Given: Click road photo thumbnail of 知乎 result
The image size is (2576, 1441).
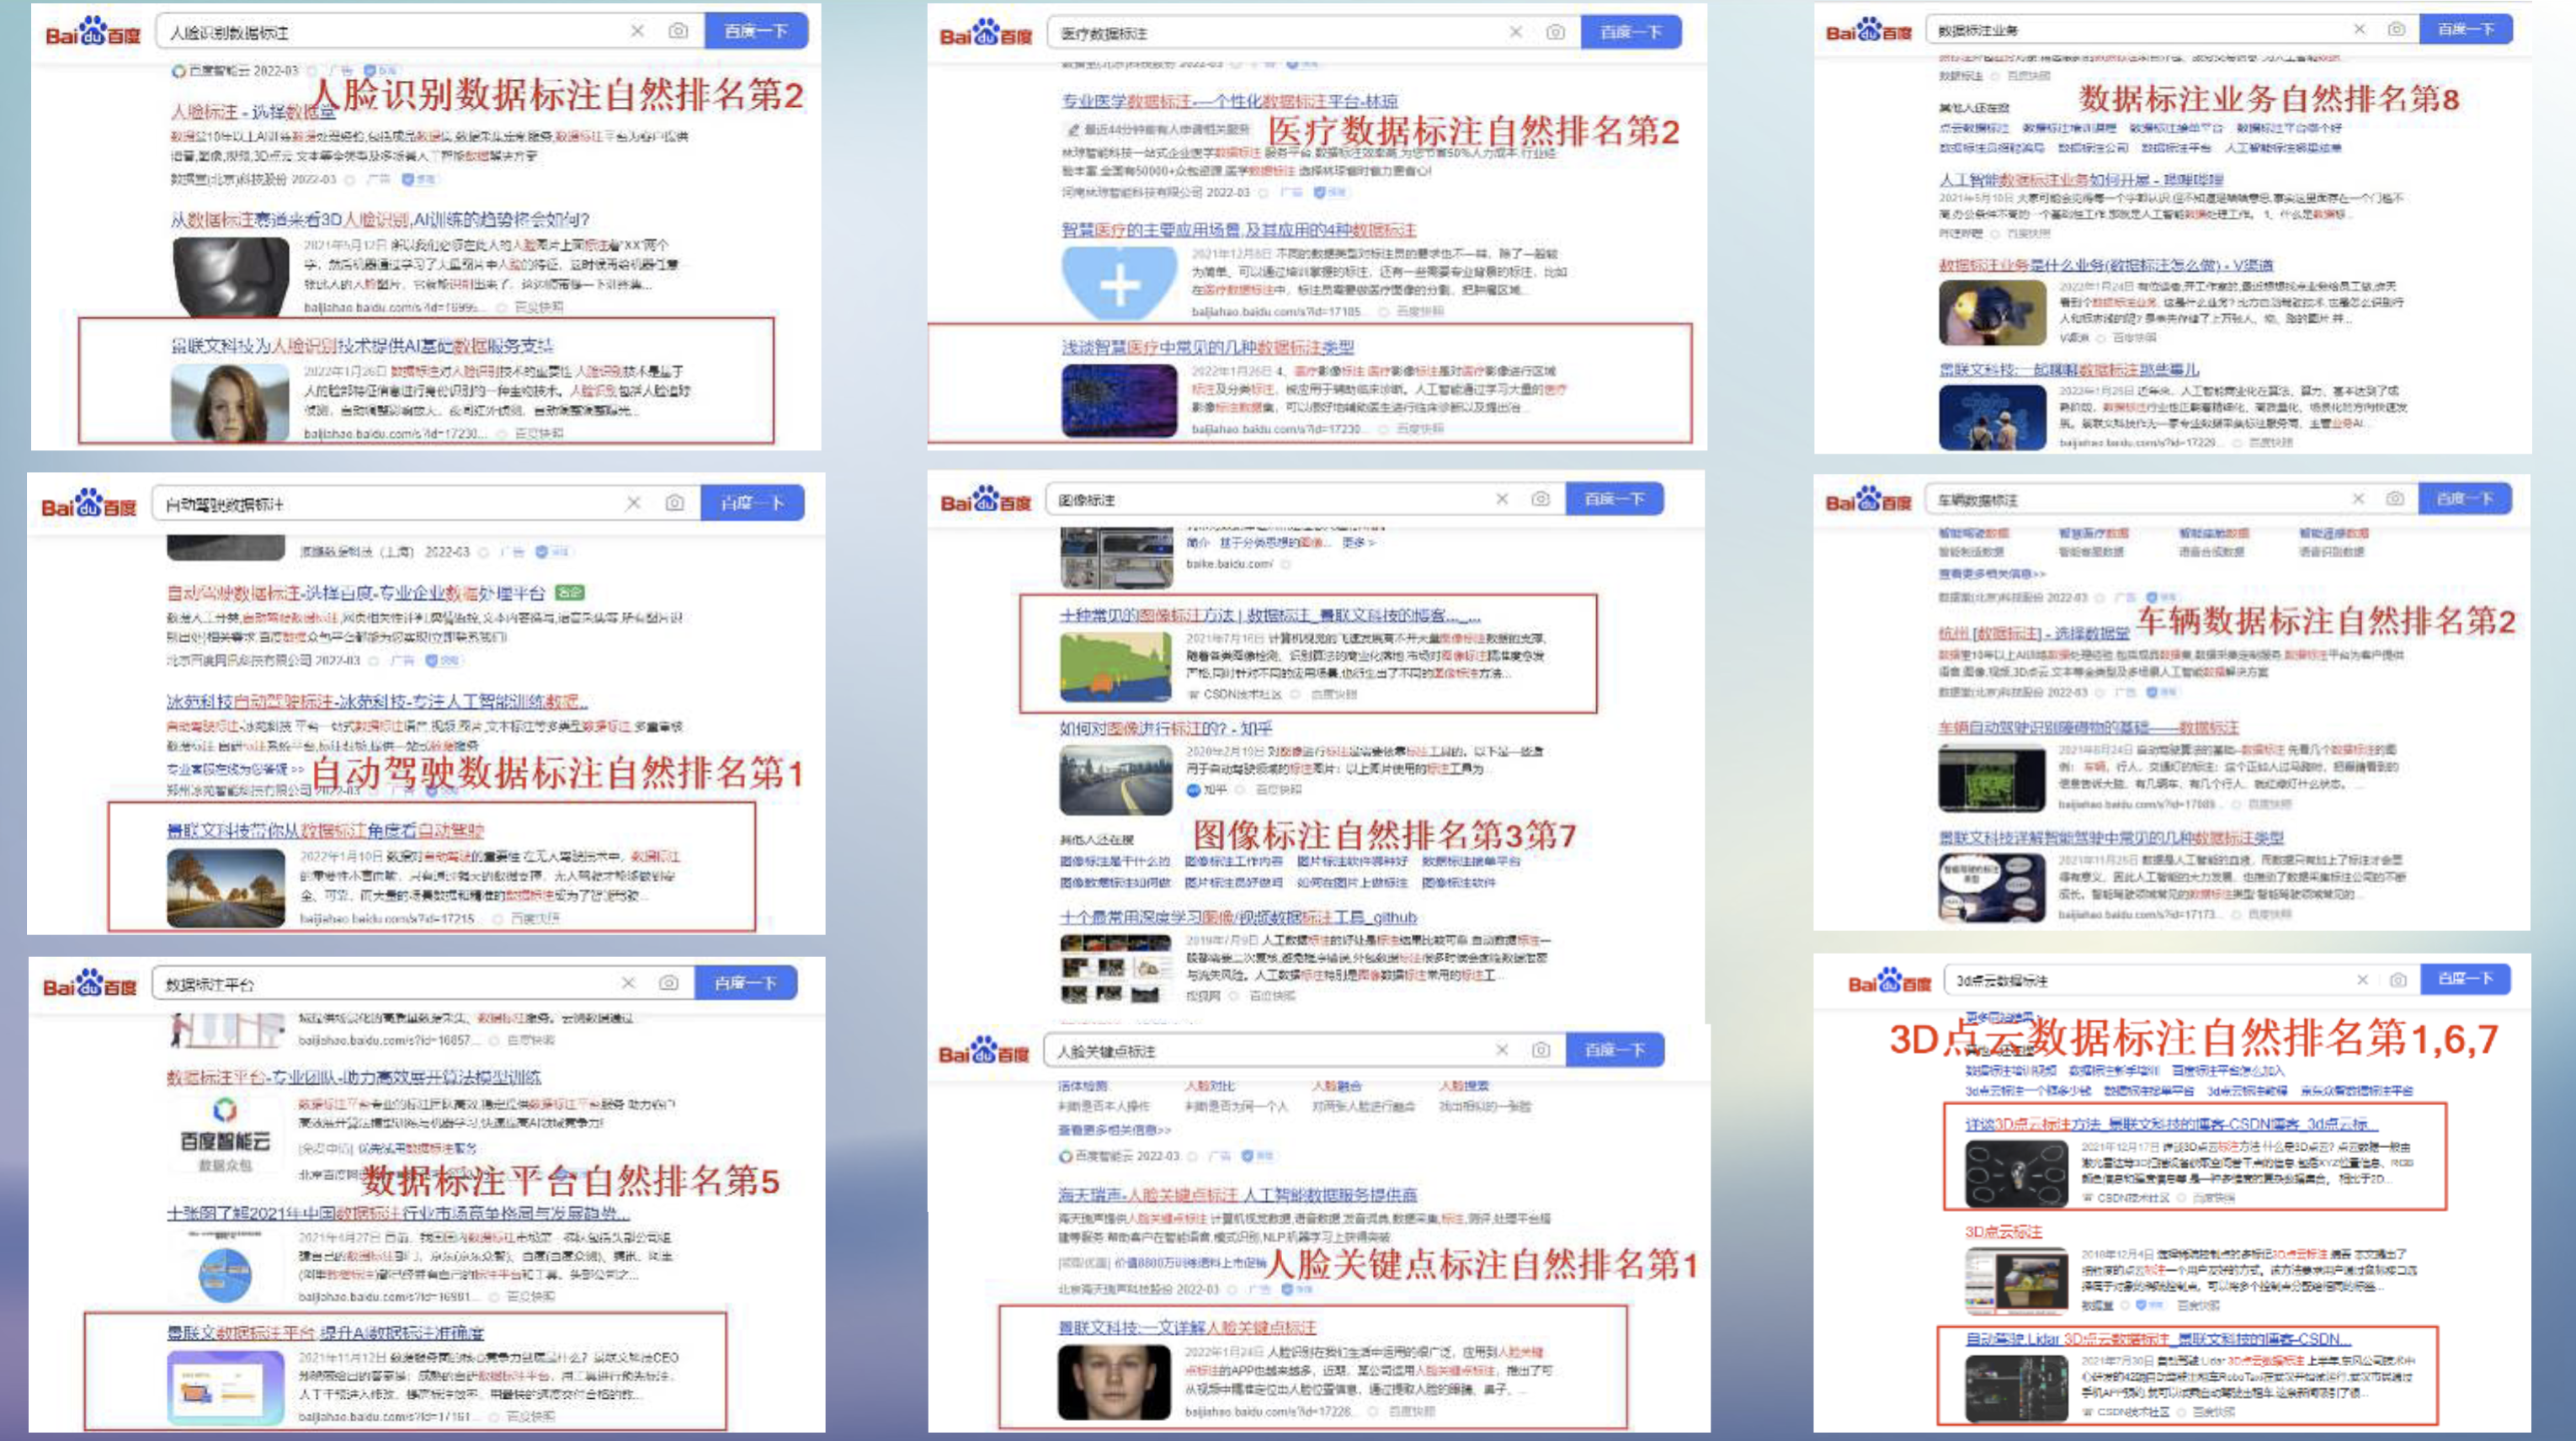Looking at the screenshot, I should point(1115,780).
